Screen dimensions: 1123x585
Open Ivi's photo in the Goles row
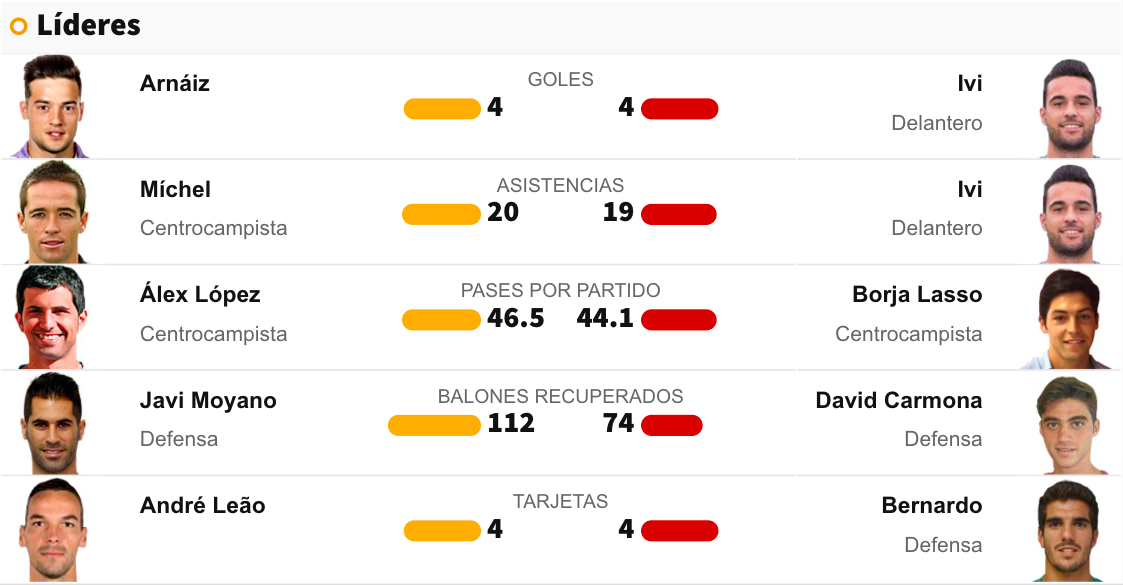click(1070, 107)
